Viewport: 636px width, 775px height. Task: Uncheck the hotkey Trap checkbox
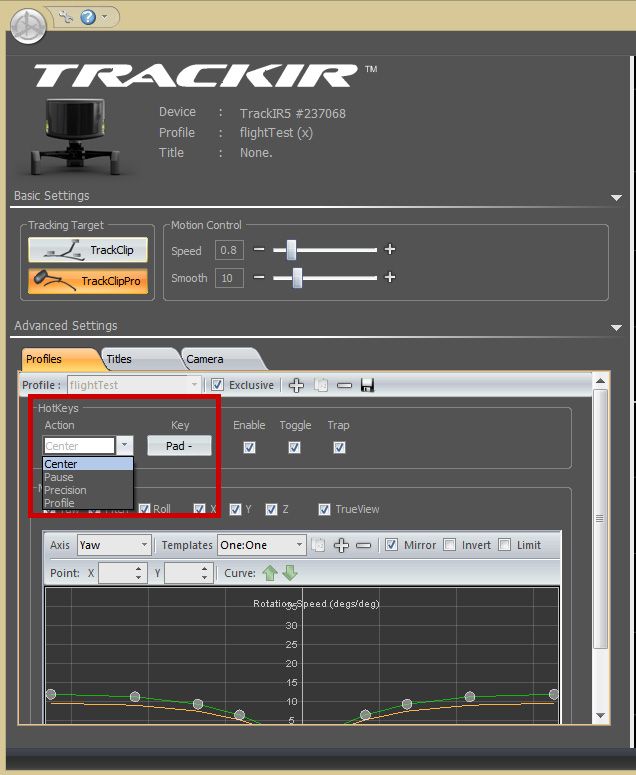pyautogui.click(x=339, y=447)
